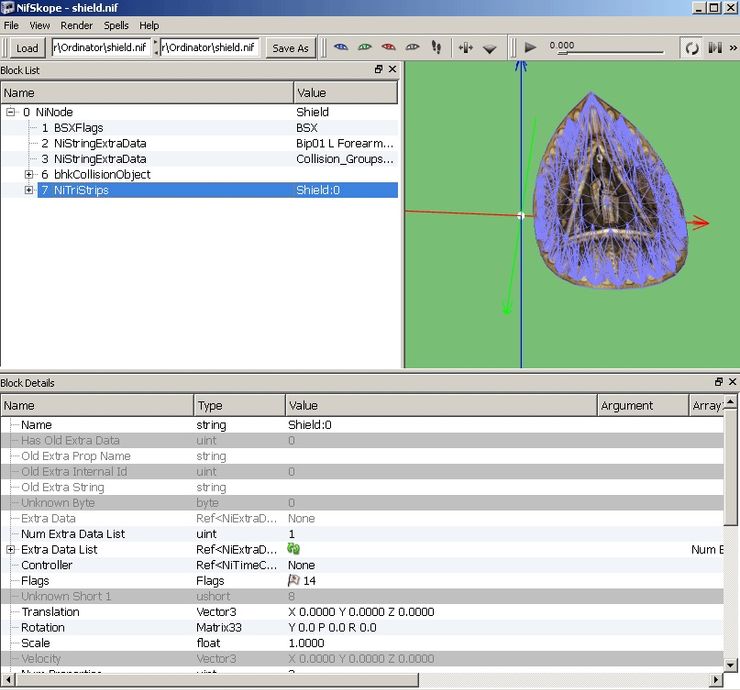Viewport: 740px width, 690px height.
Task: Click the red eye view icon
Action: [389, 47]
